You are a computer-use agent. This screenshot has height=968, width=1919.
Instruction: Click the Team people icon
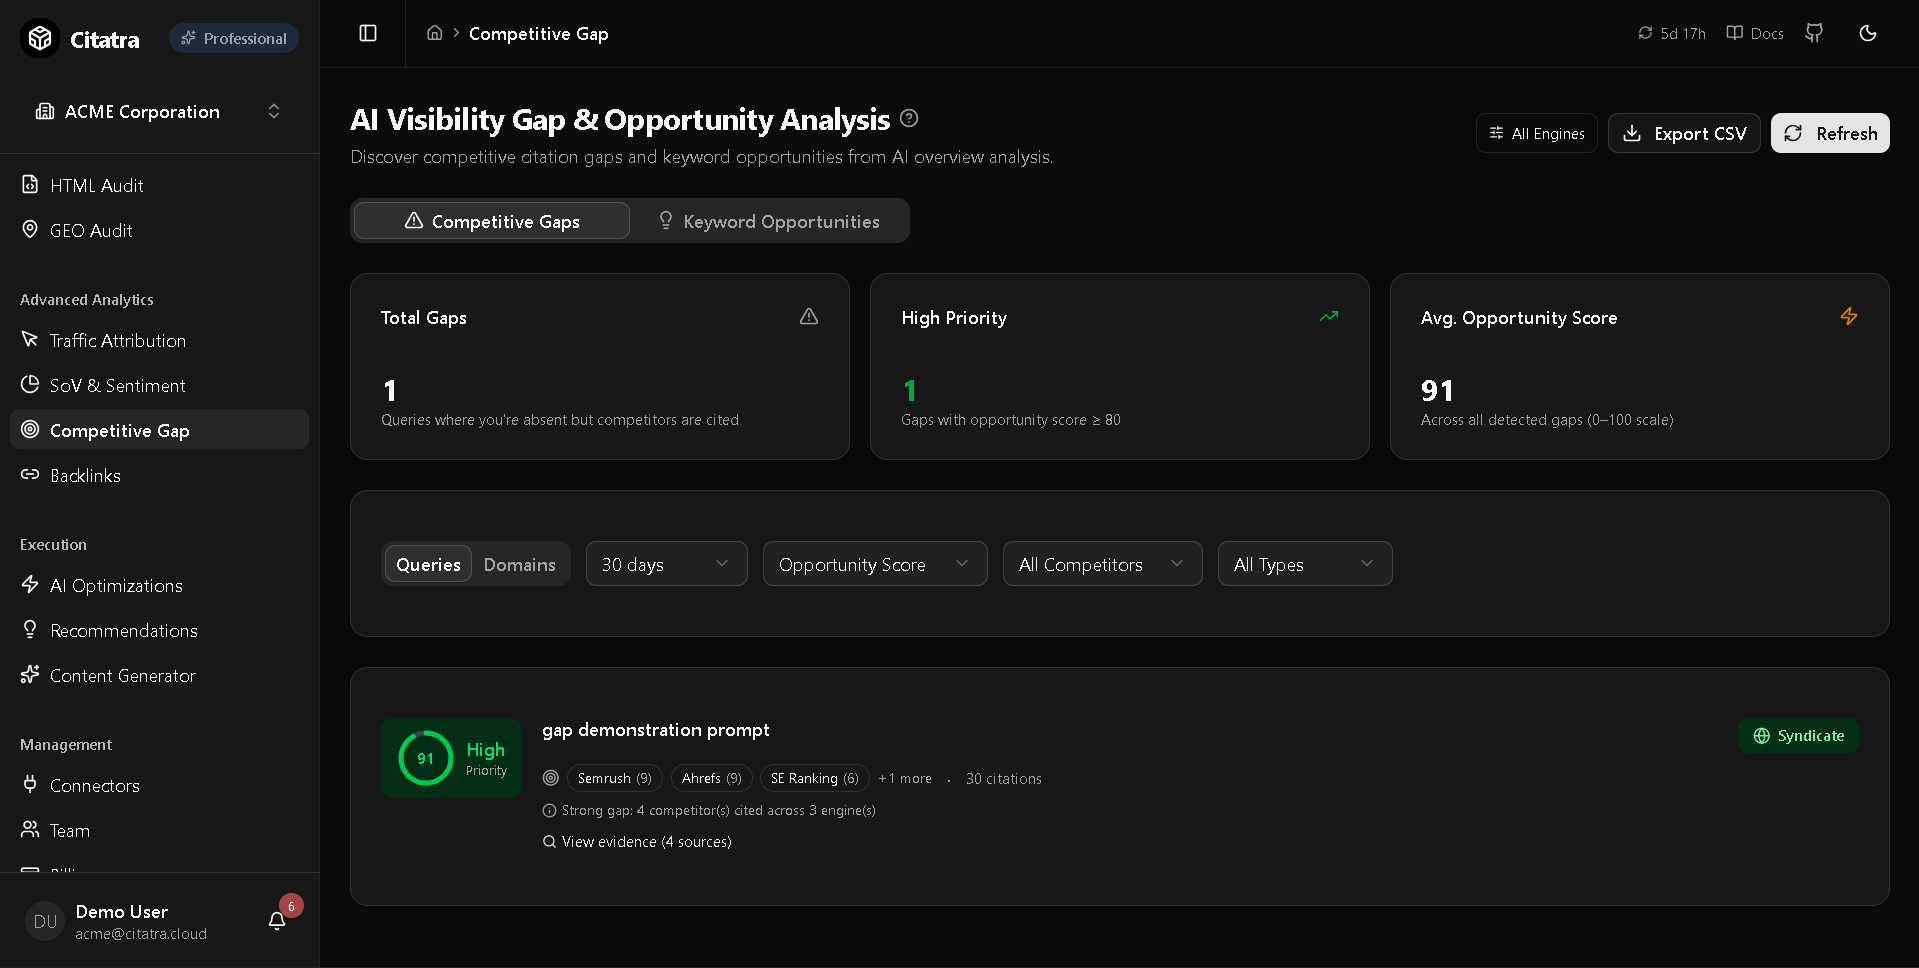(x=30, y=829)
